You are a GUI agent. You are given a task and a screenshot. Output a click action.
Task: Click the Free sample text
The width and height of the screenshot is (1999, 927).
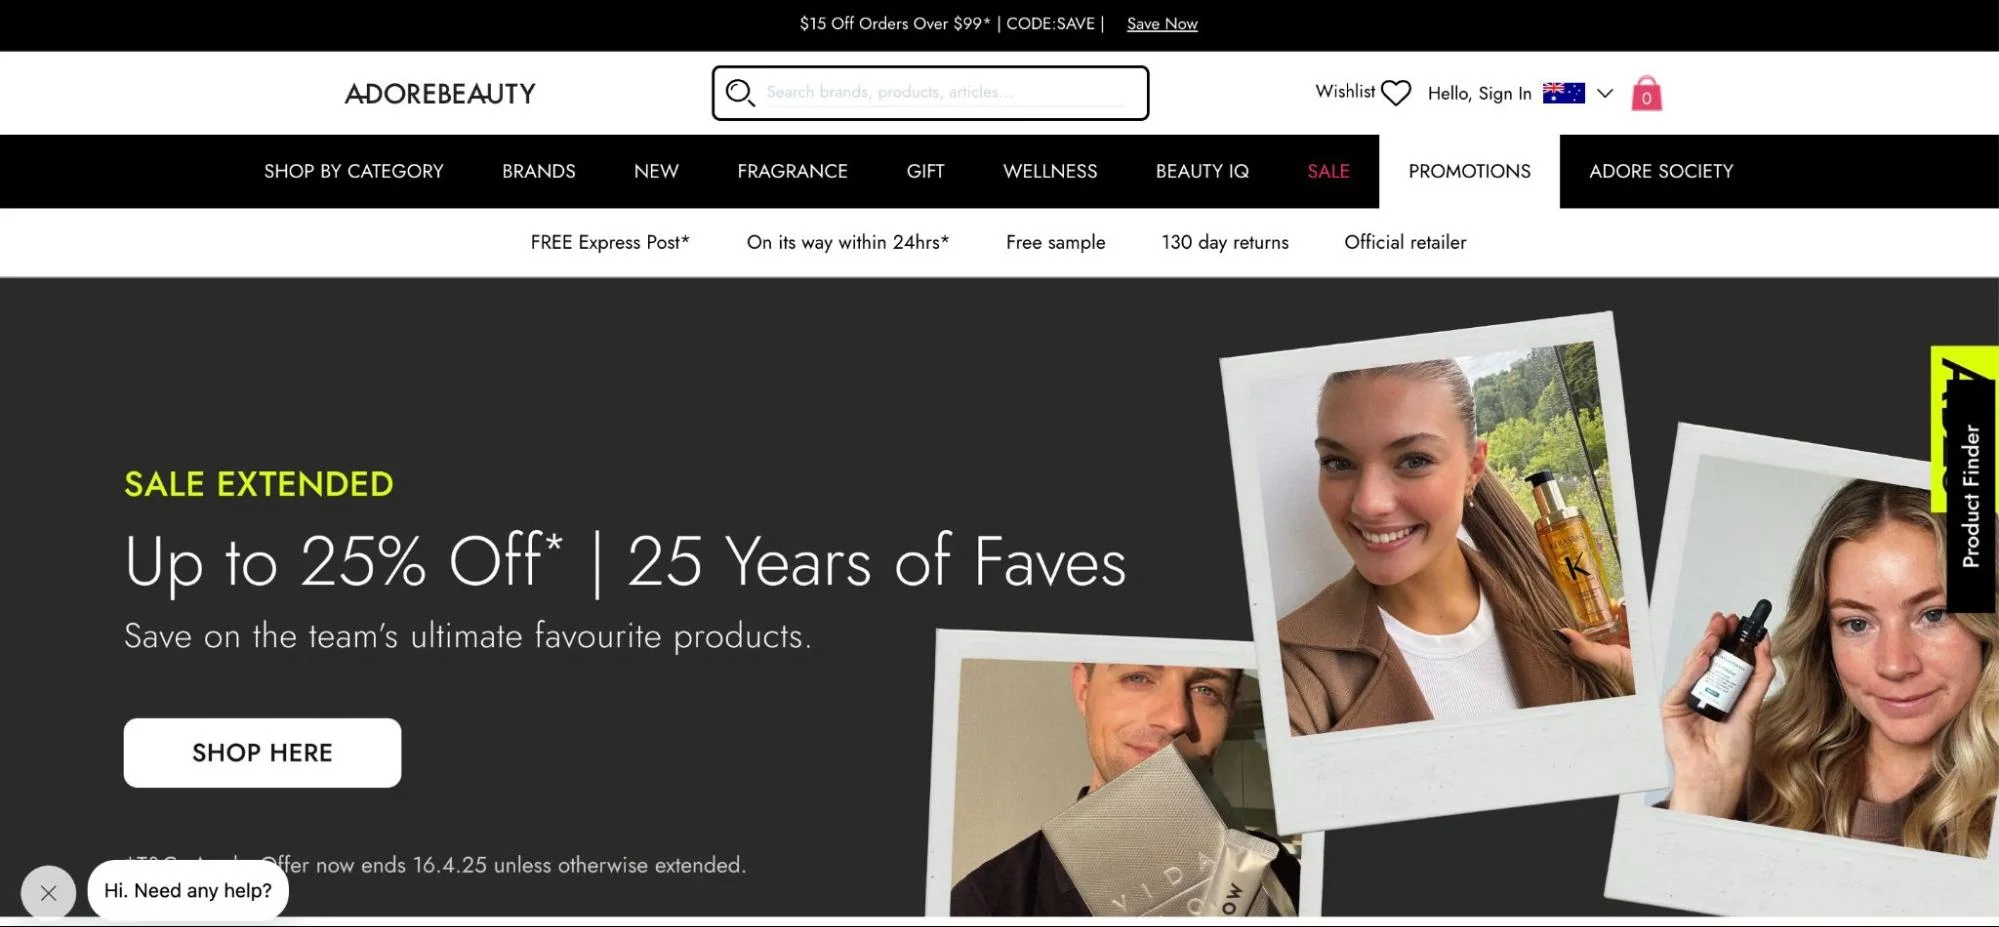click(1055, 242)
